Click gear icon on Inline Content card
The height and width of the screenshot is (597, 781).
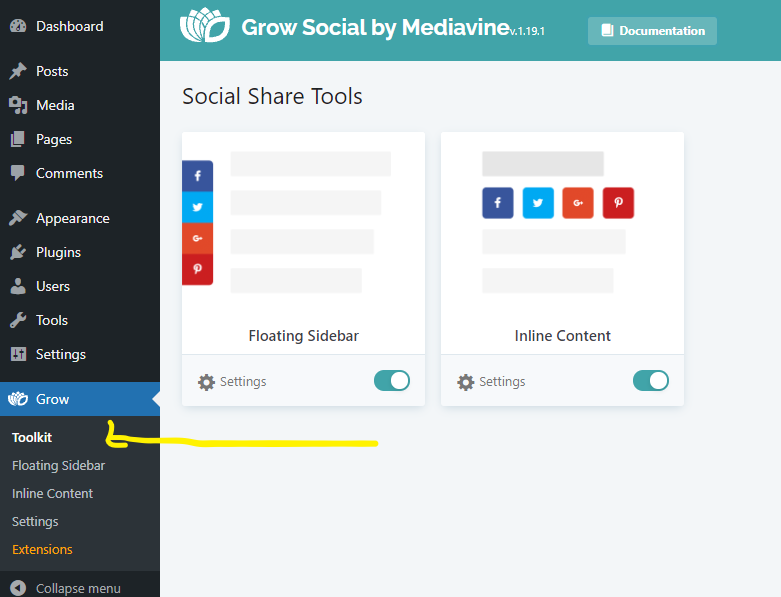(466, 382)
